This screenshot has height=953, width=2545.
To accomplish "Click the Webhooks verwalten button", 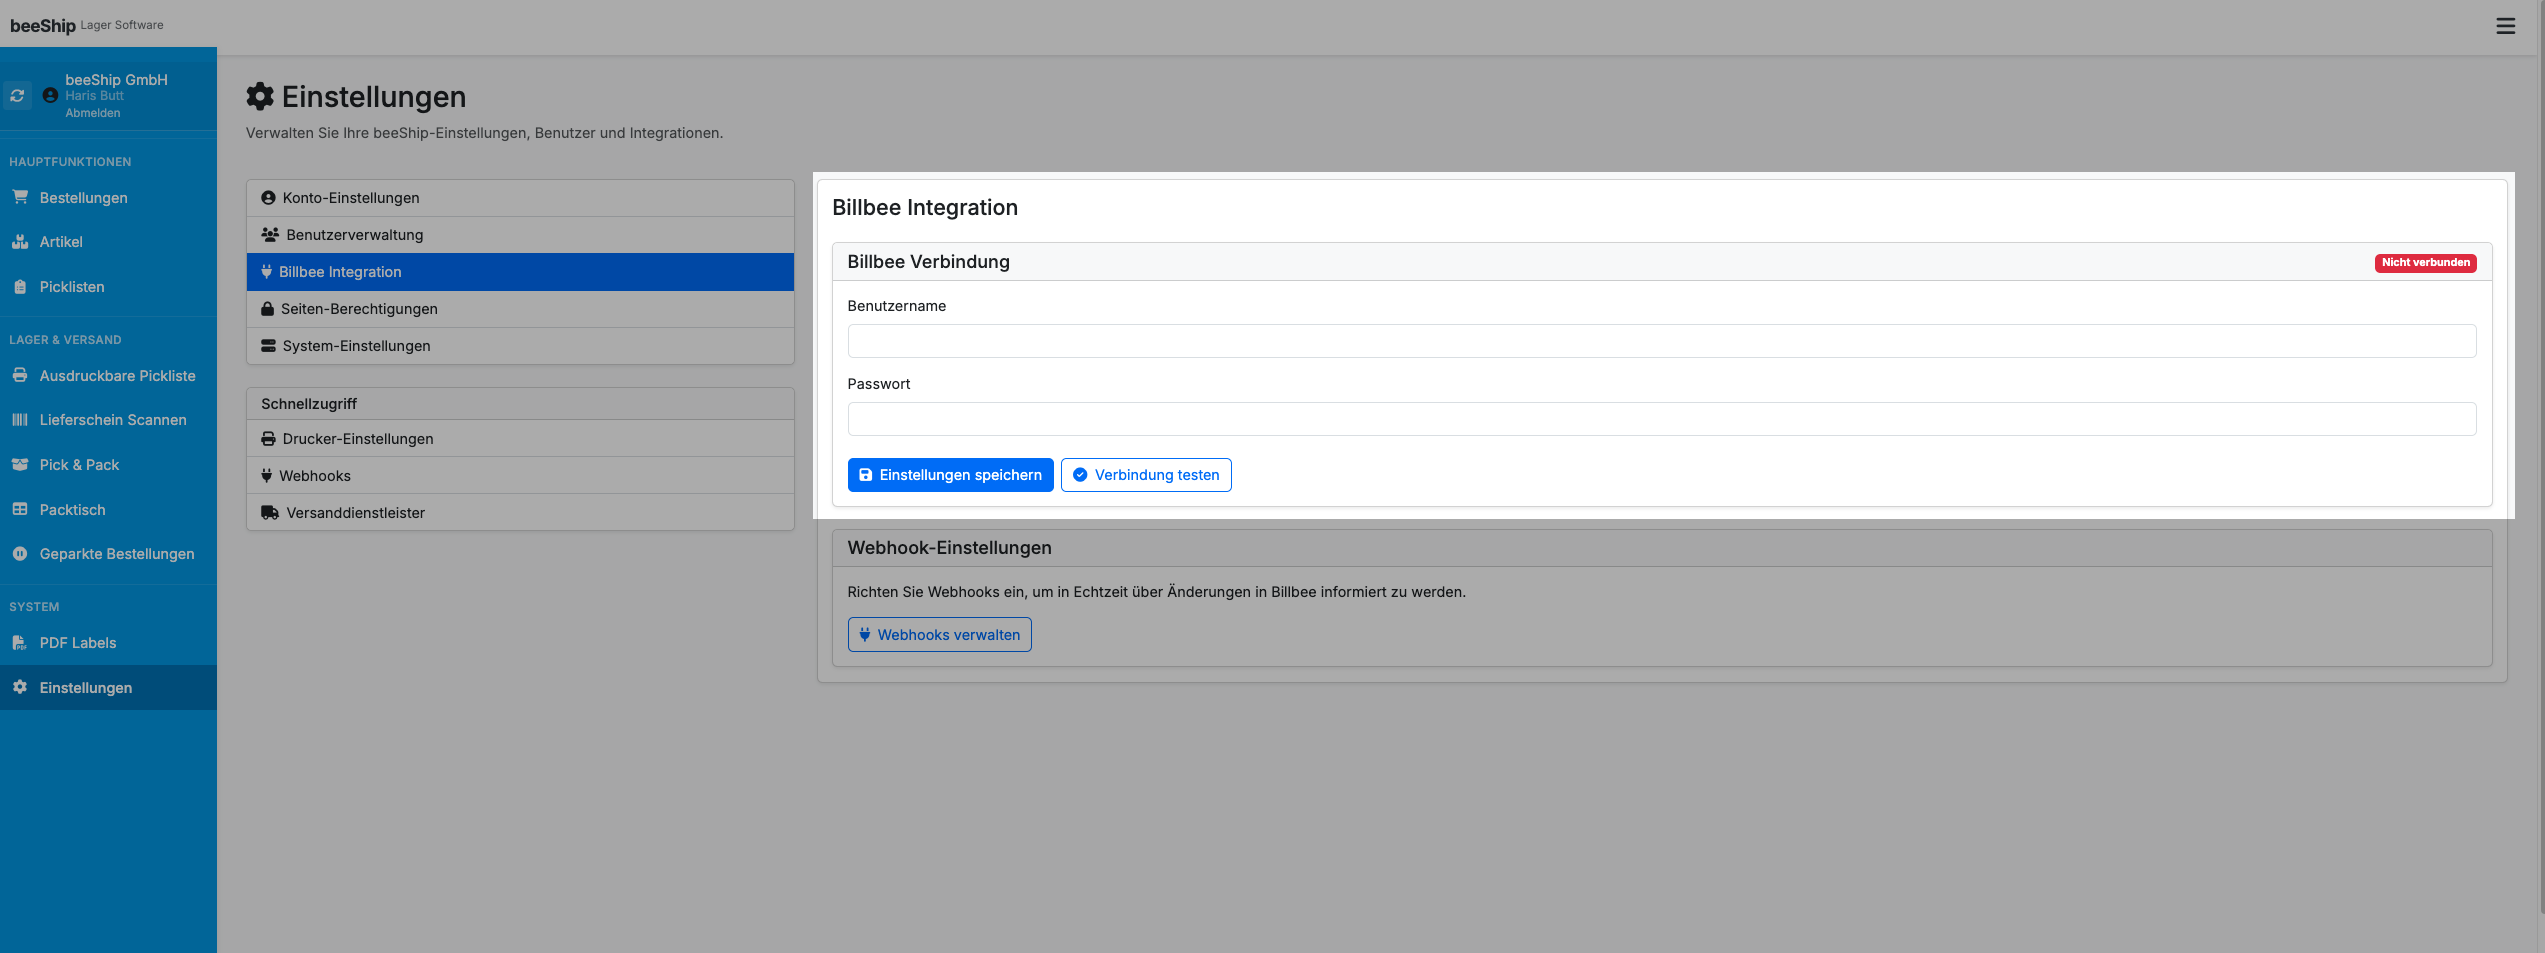I will pyautogui.click(x=939, y=635).
